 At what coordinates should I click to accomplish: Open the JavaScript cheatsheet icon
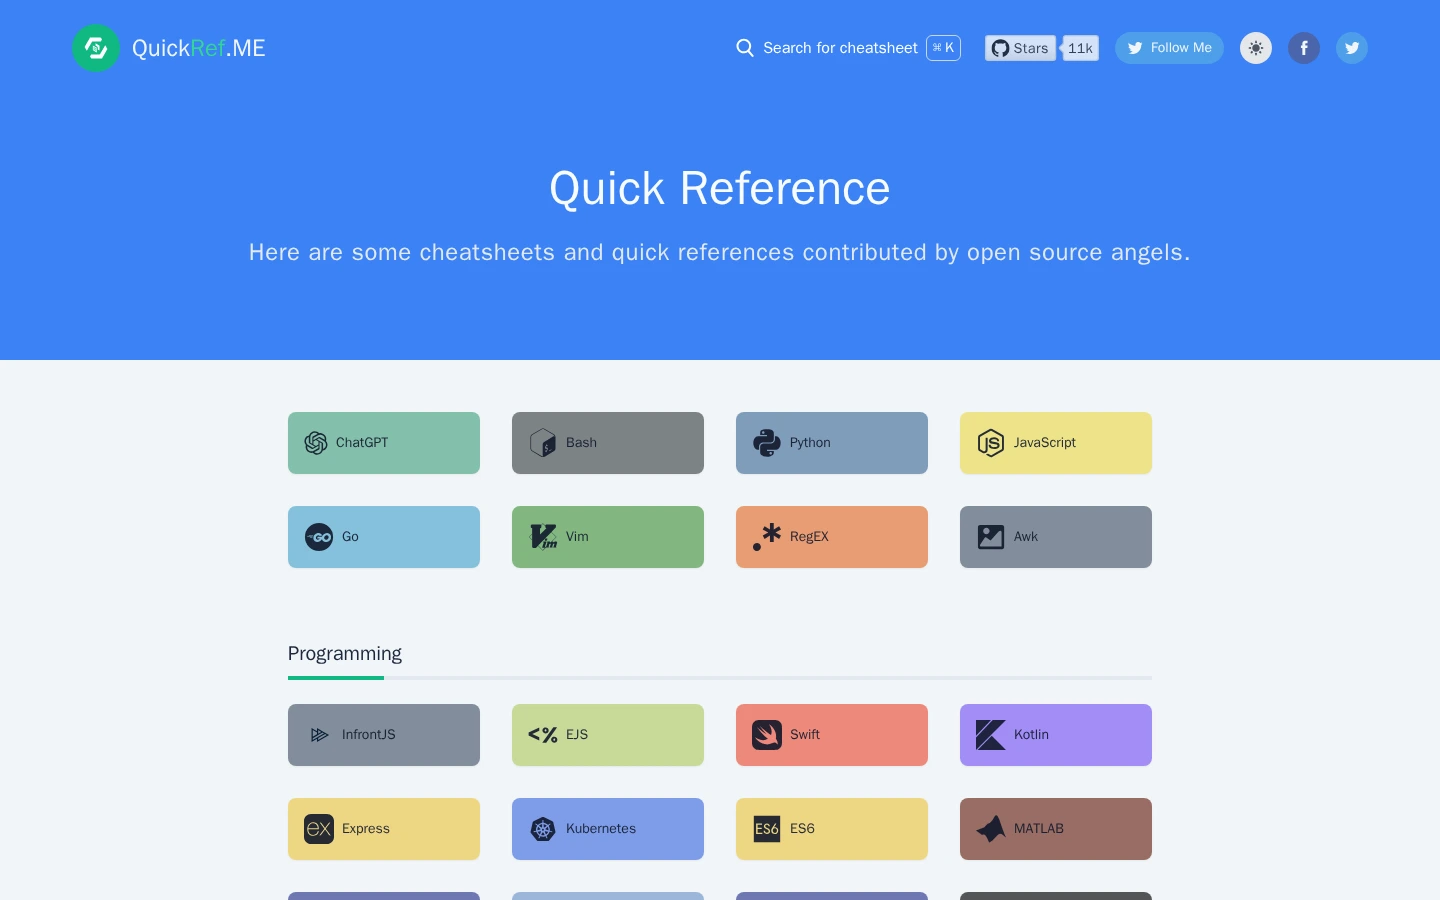point(991,443)
